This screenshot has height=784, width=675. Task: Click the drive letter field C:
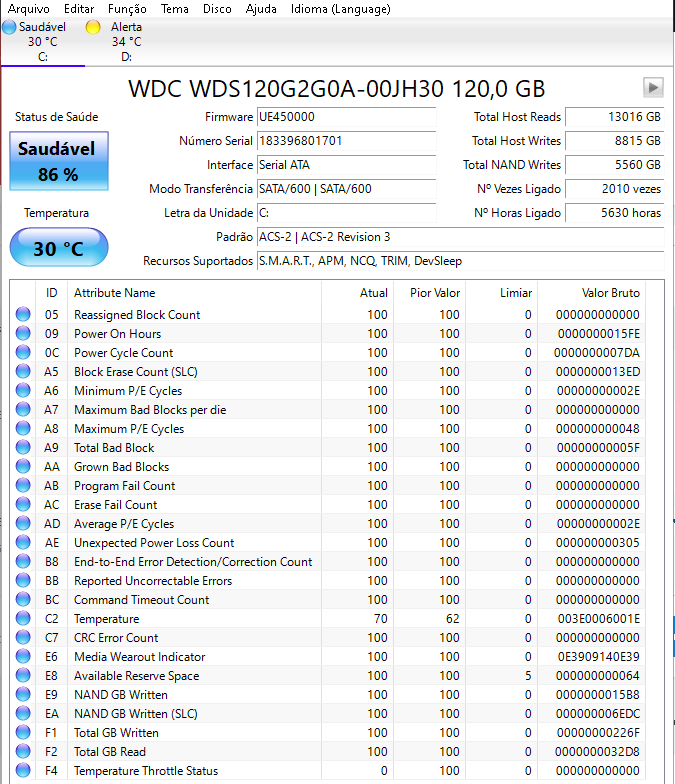(346, 213)
